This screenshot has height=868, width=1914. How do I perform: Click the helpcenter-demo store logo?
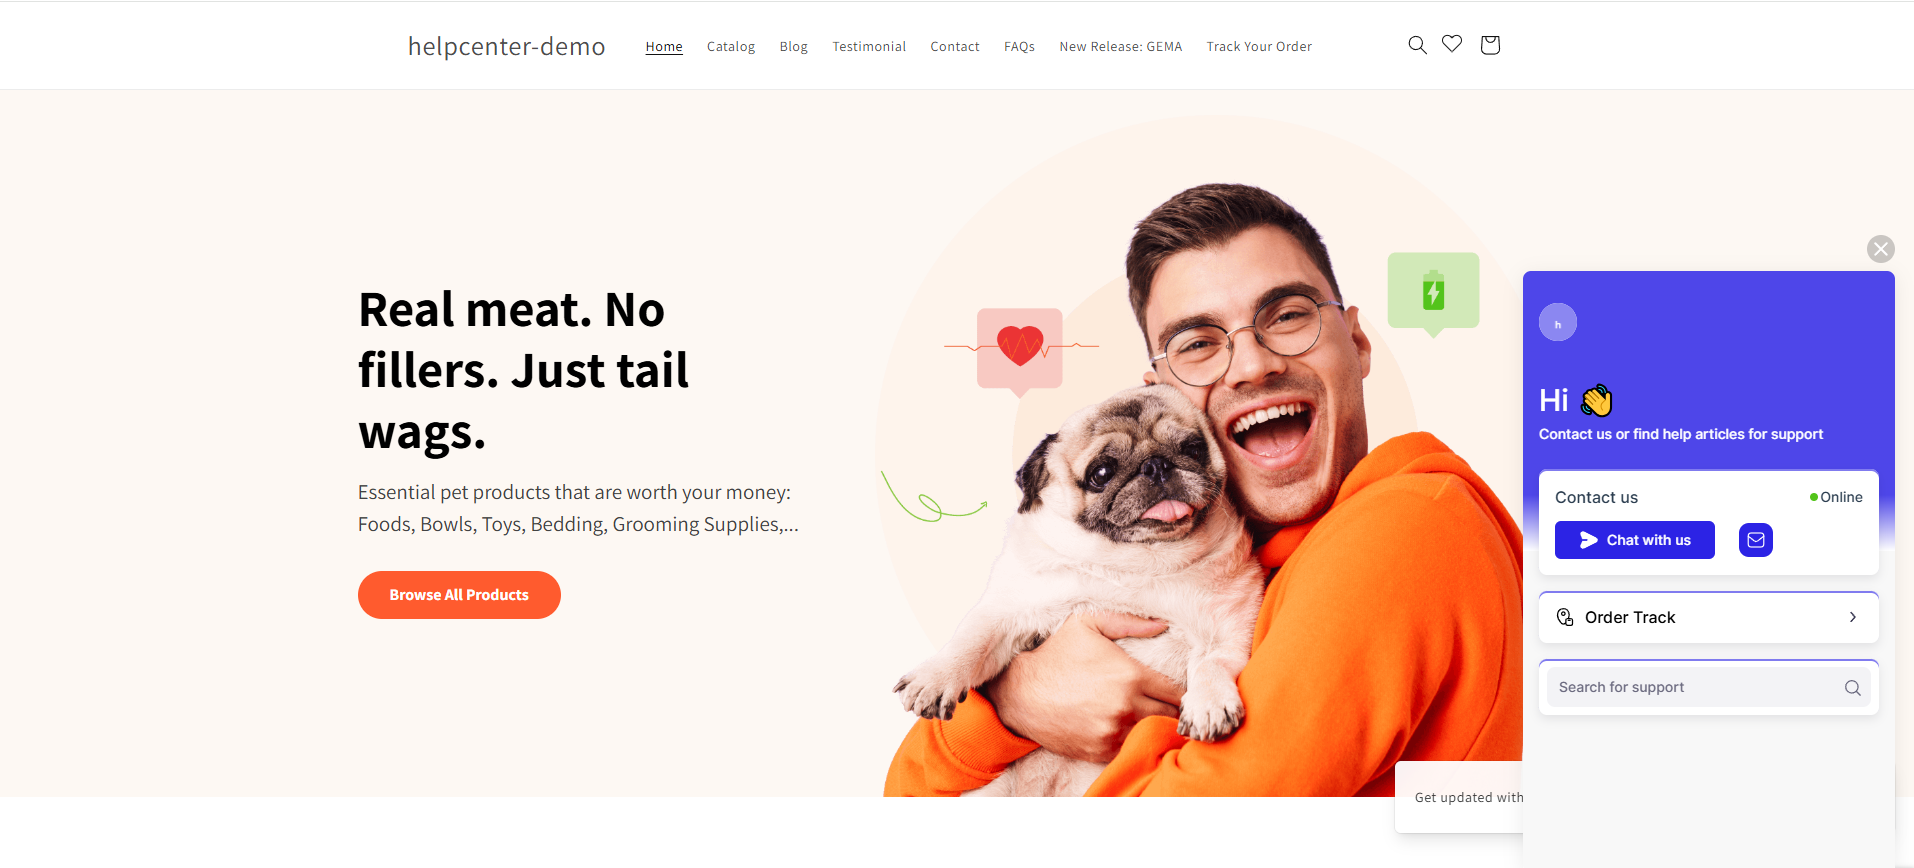point(507,46)
